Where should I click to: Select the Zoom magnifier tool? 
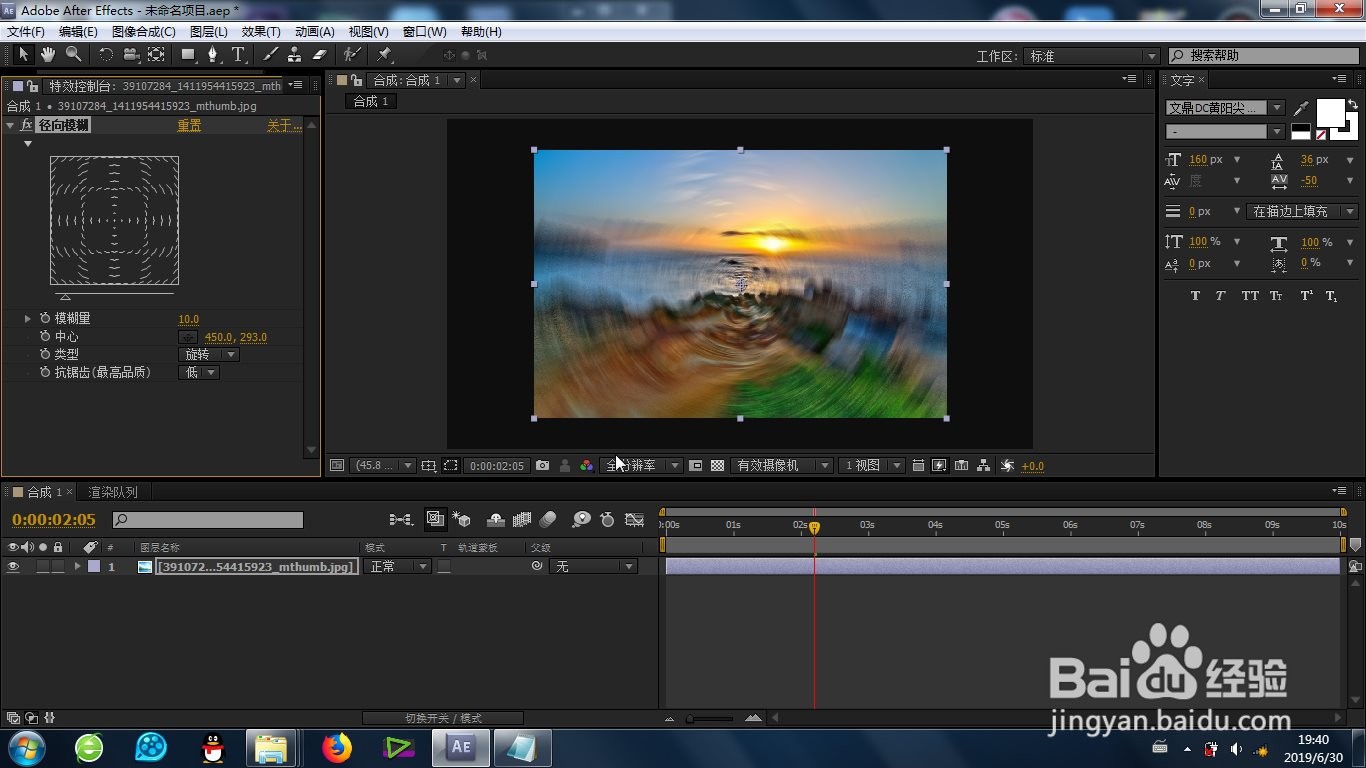point(74,54)
